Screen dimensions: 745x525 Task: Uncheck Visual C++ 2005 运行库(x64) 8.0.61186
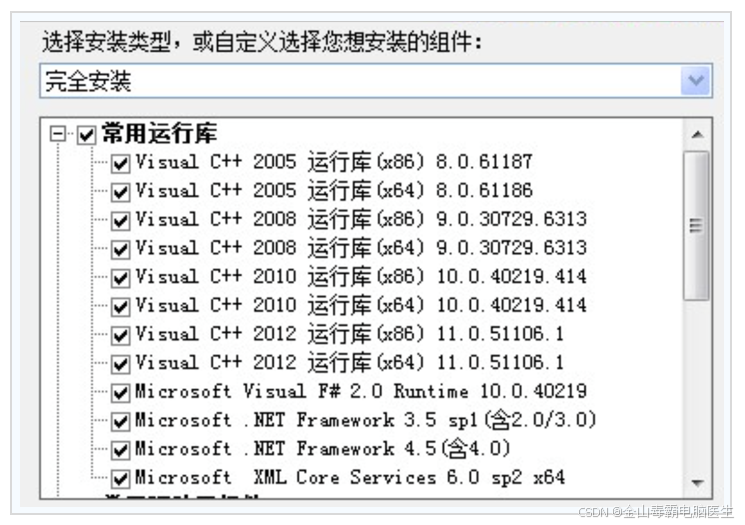pos(120,192)
